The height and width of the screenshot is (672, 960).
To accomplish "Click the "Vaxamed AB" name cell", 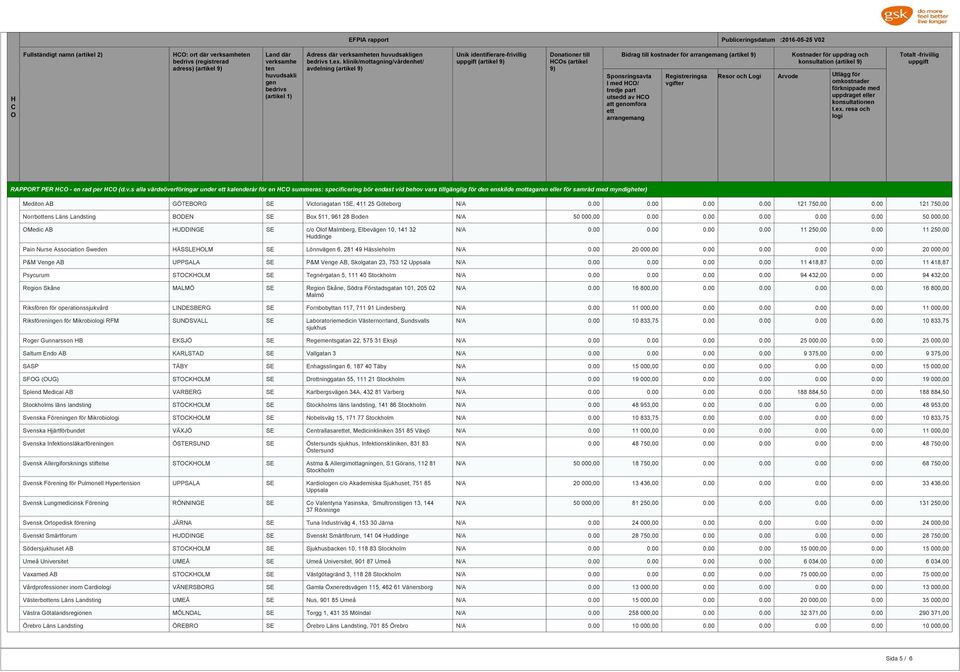I will click(94, 575).
